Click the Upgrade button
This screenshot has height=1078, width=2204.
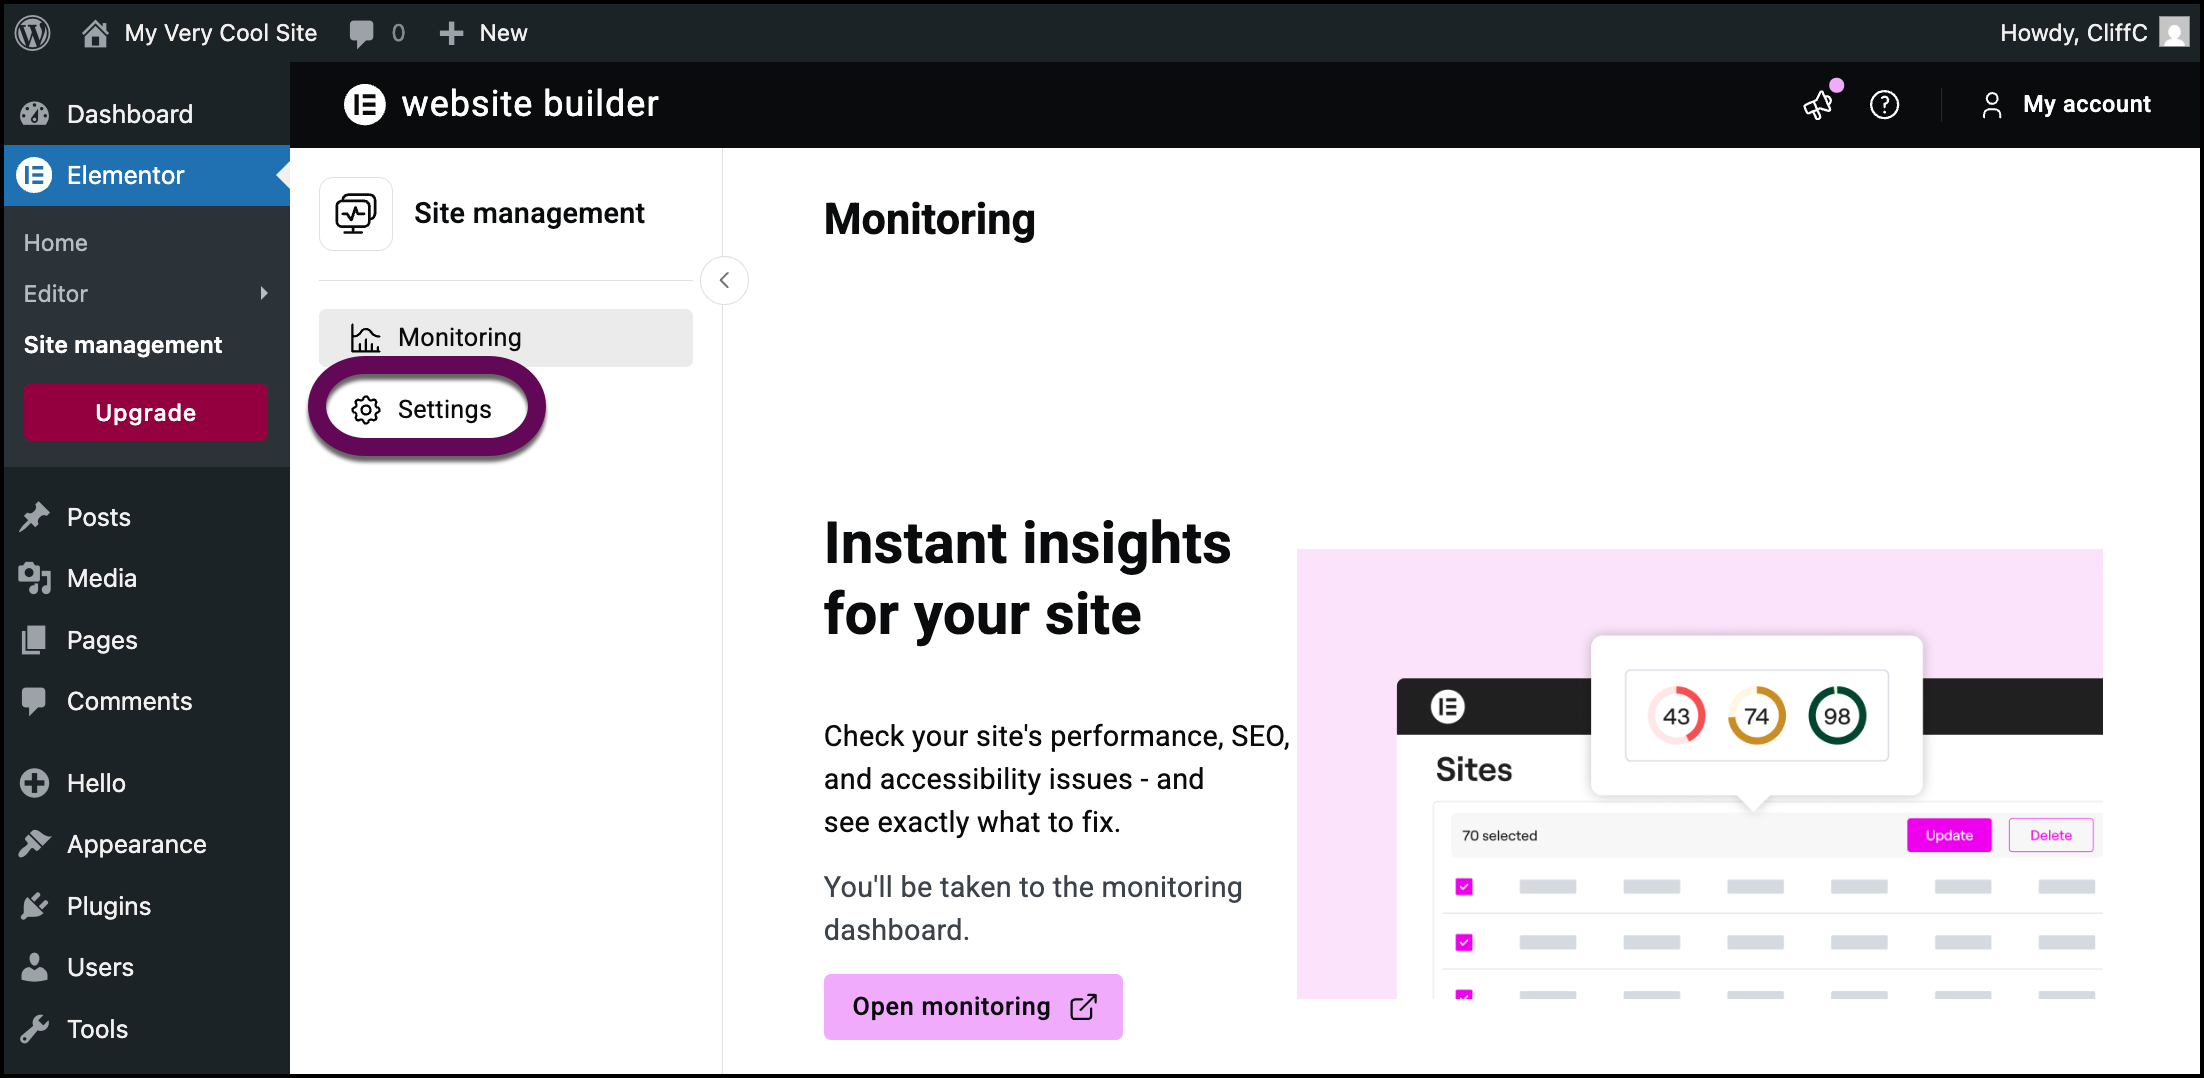click(x=146, y=413)
